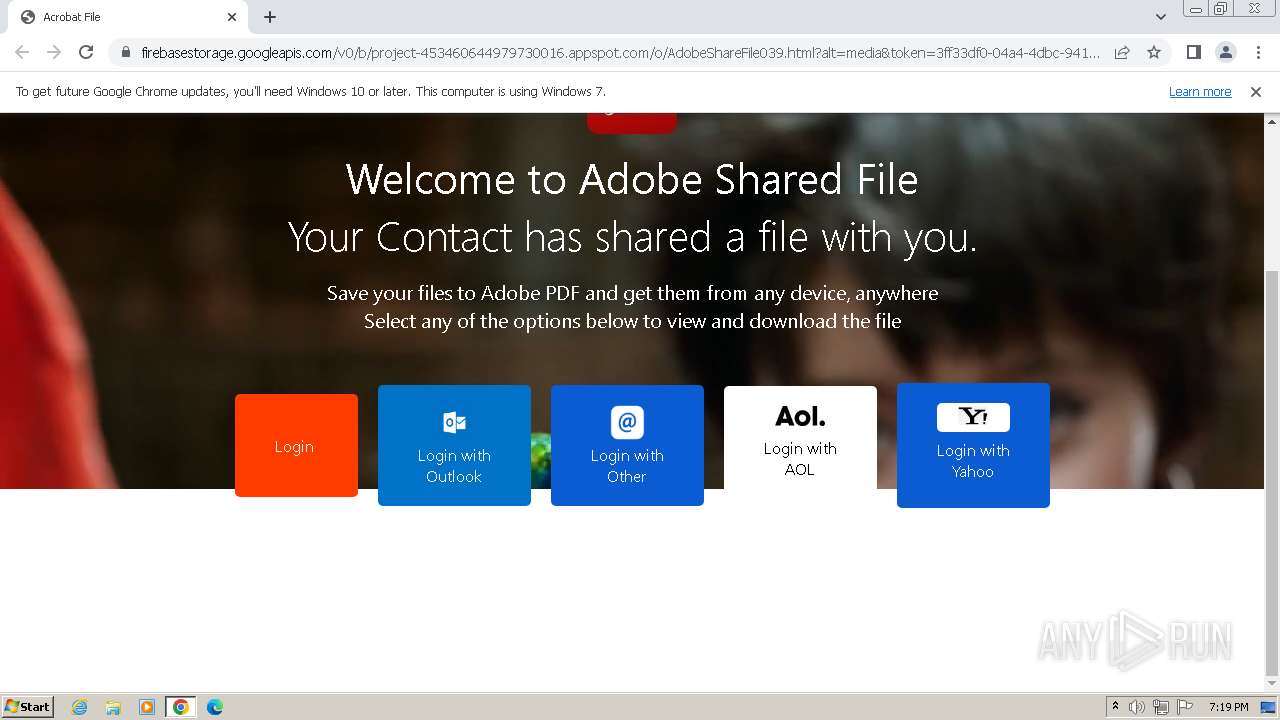
Task: Open network tray icon
Action: (x=1161, y=707)
